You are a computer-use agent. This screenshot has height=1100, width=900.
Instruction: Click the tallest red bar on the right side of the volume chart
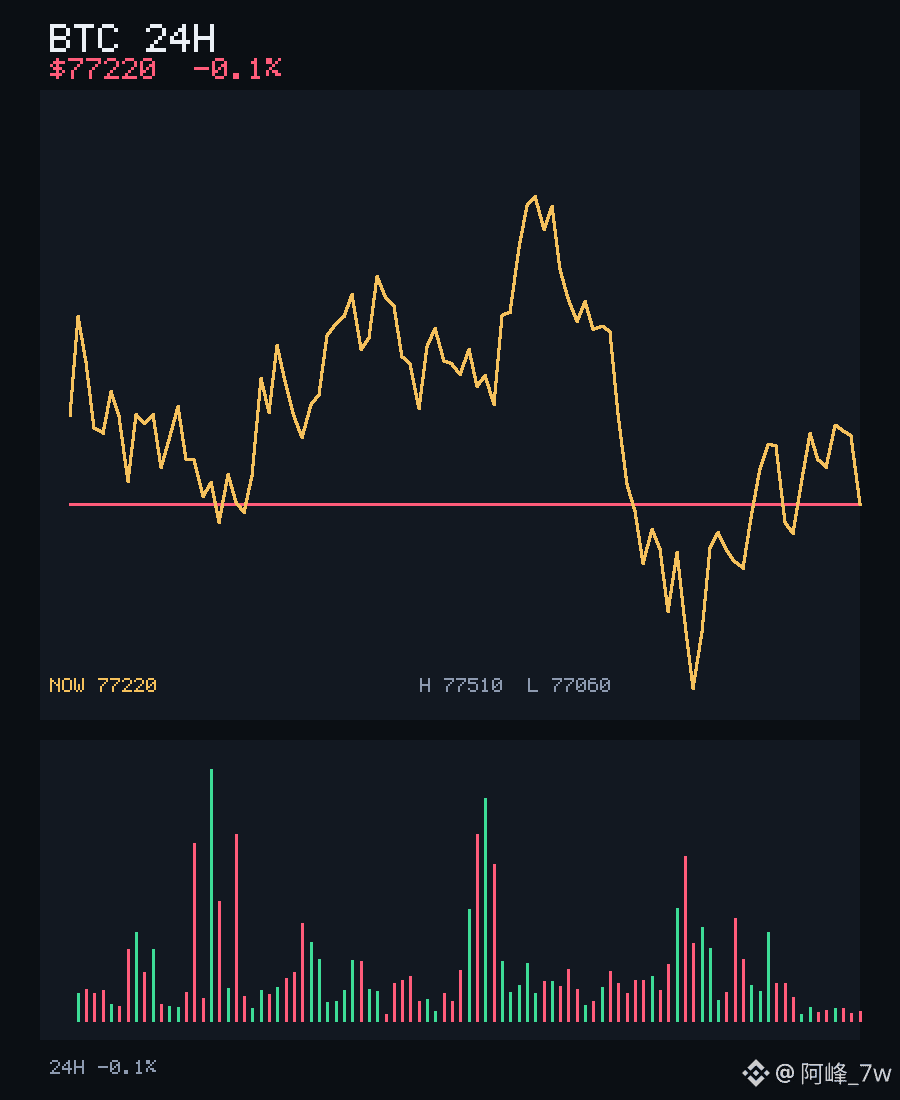[685, 939]
